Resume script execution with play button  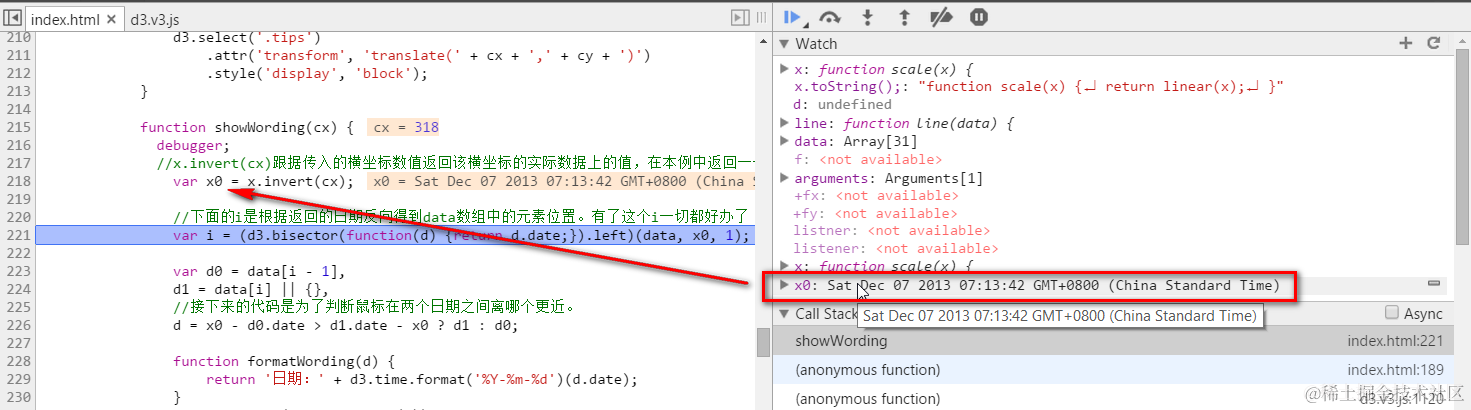click(792, 17)
